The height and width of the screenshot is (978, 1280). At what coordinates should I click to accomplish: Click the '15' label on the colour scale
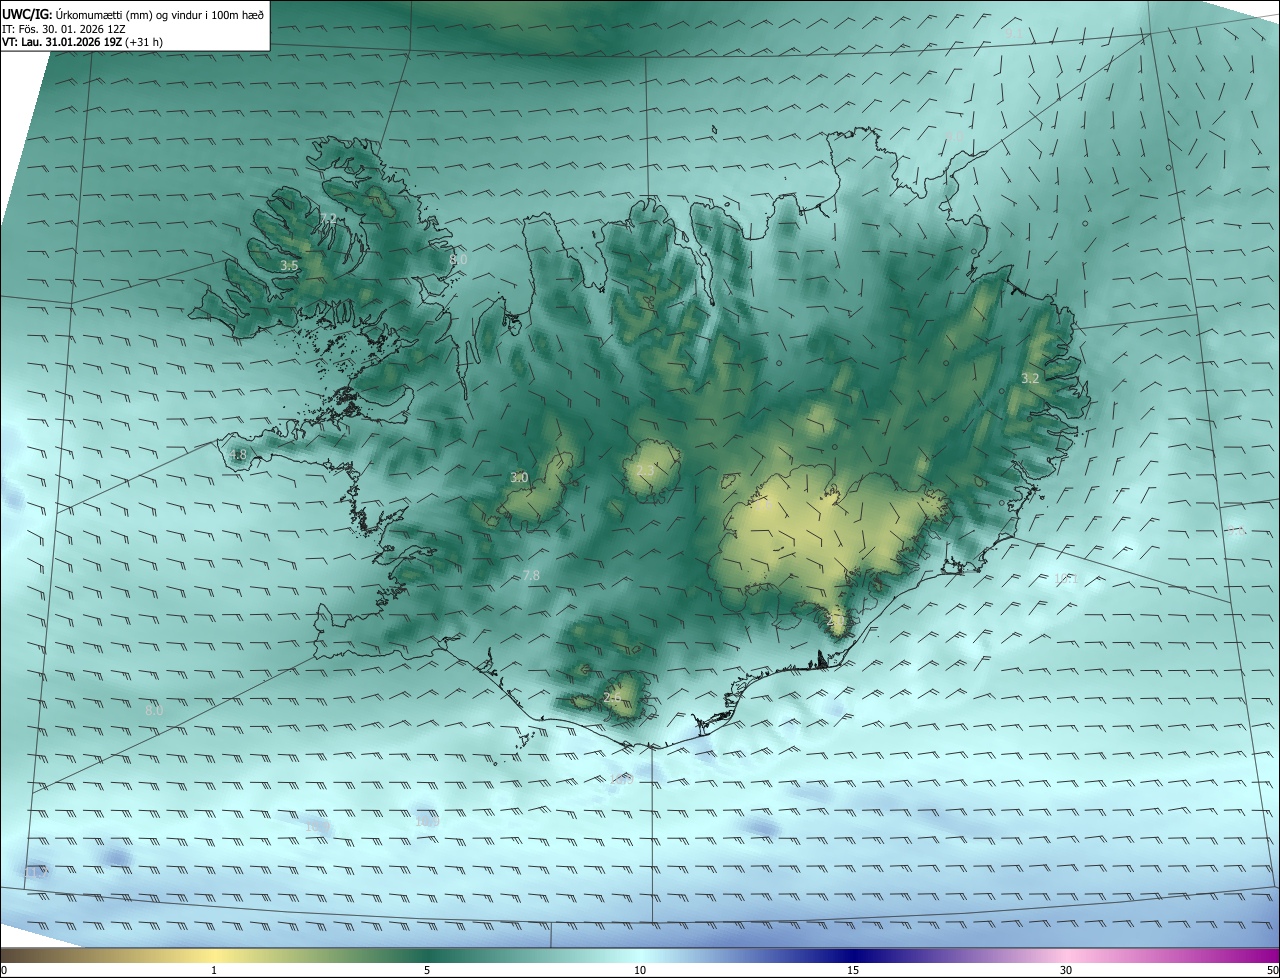tap(853, 970)
